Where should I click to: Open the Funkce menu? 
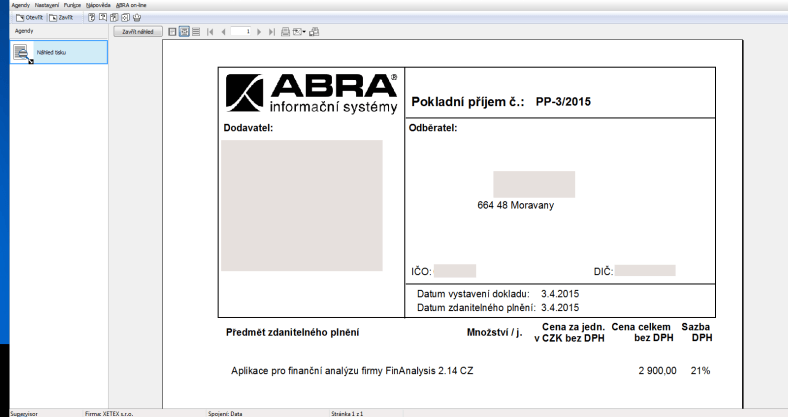pyautogui.click(x=72, y=5)
